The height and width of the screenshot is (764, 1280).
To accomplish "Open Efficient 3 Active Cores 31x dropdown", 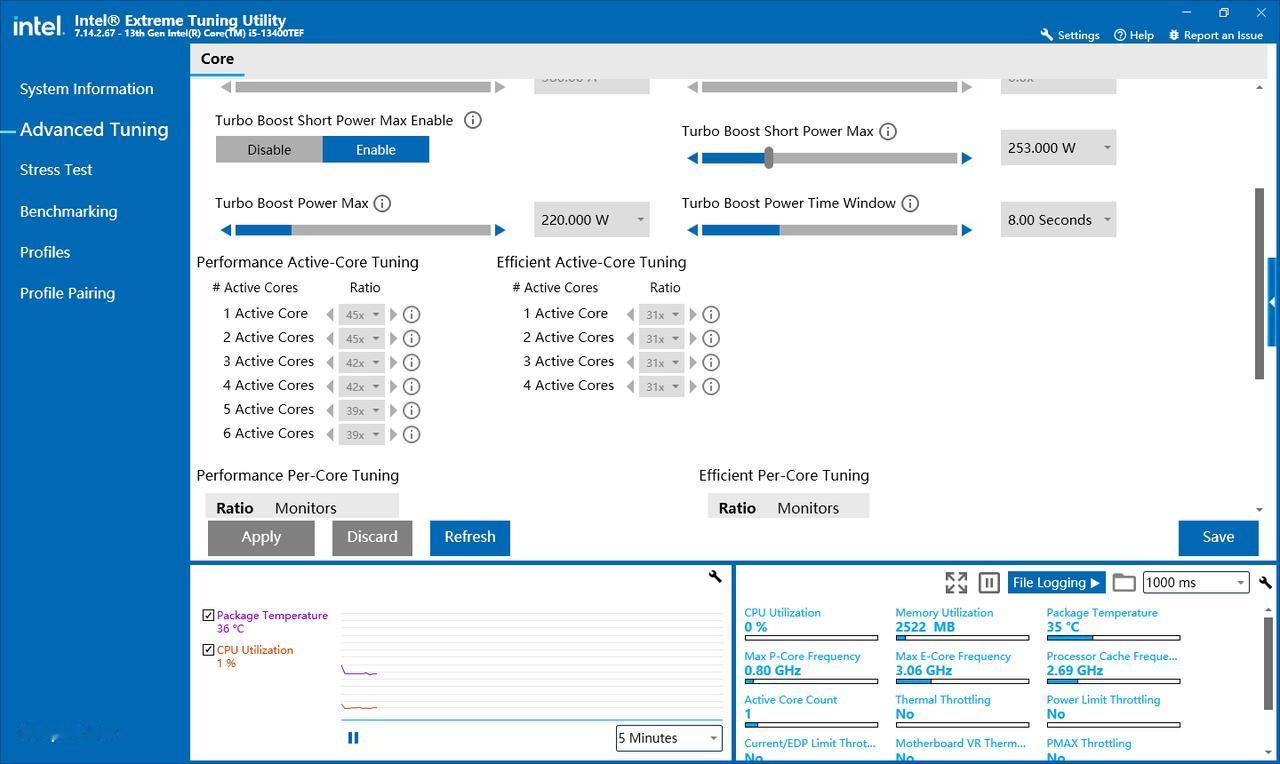I will [x=662, y=362].
